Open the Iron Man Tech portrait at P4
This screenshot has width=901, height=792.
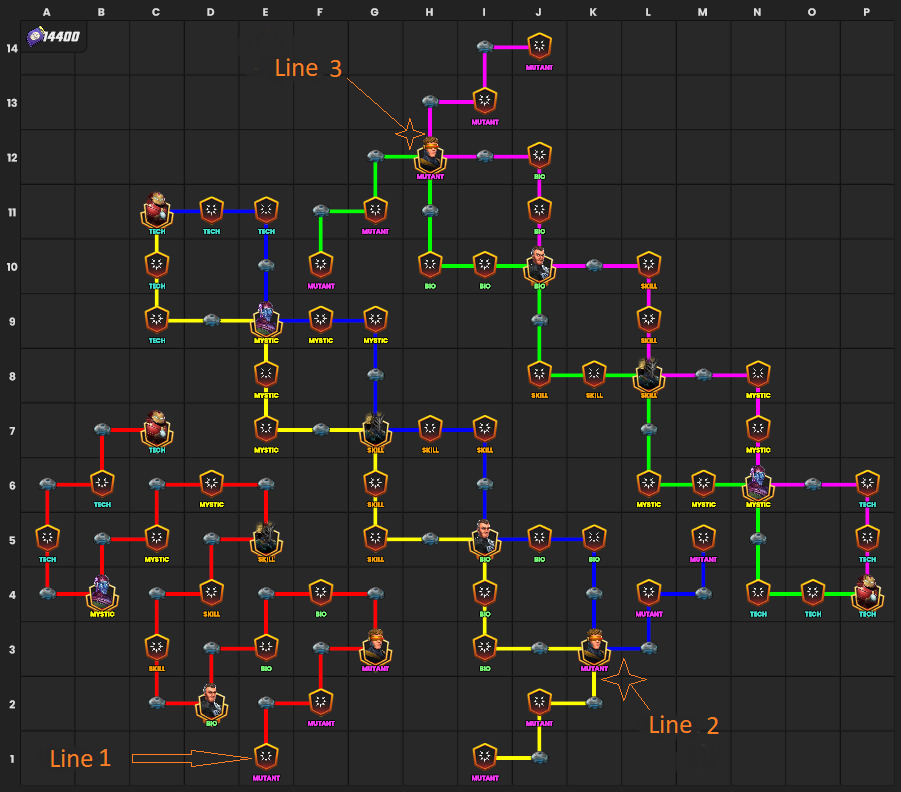click(x=867, y=593)
